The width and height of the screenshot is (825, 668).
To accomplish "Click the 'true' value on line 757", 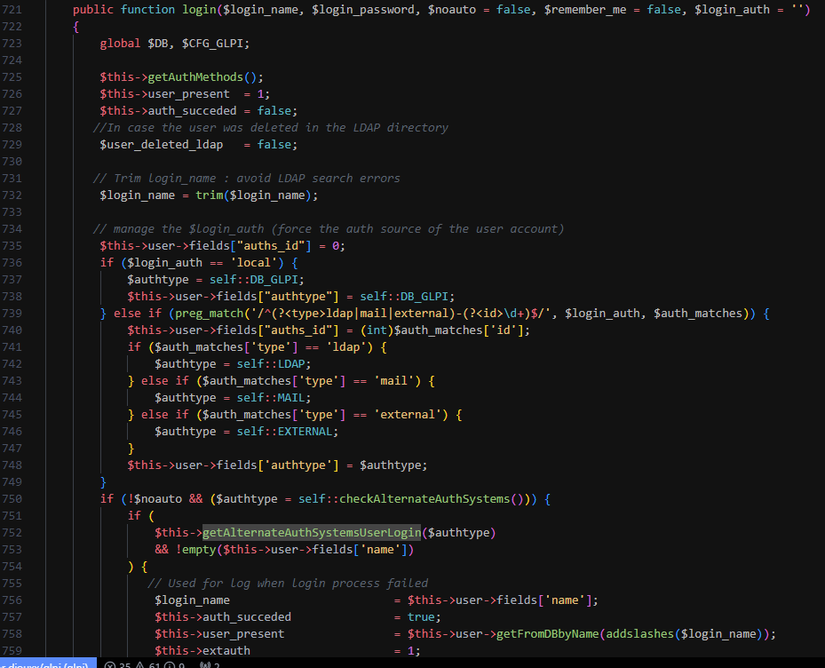I will (x=421, y=617).
